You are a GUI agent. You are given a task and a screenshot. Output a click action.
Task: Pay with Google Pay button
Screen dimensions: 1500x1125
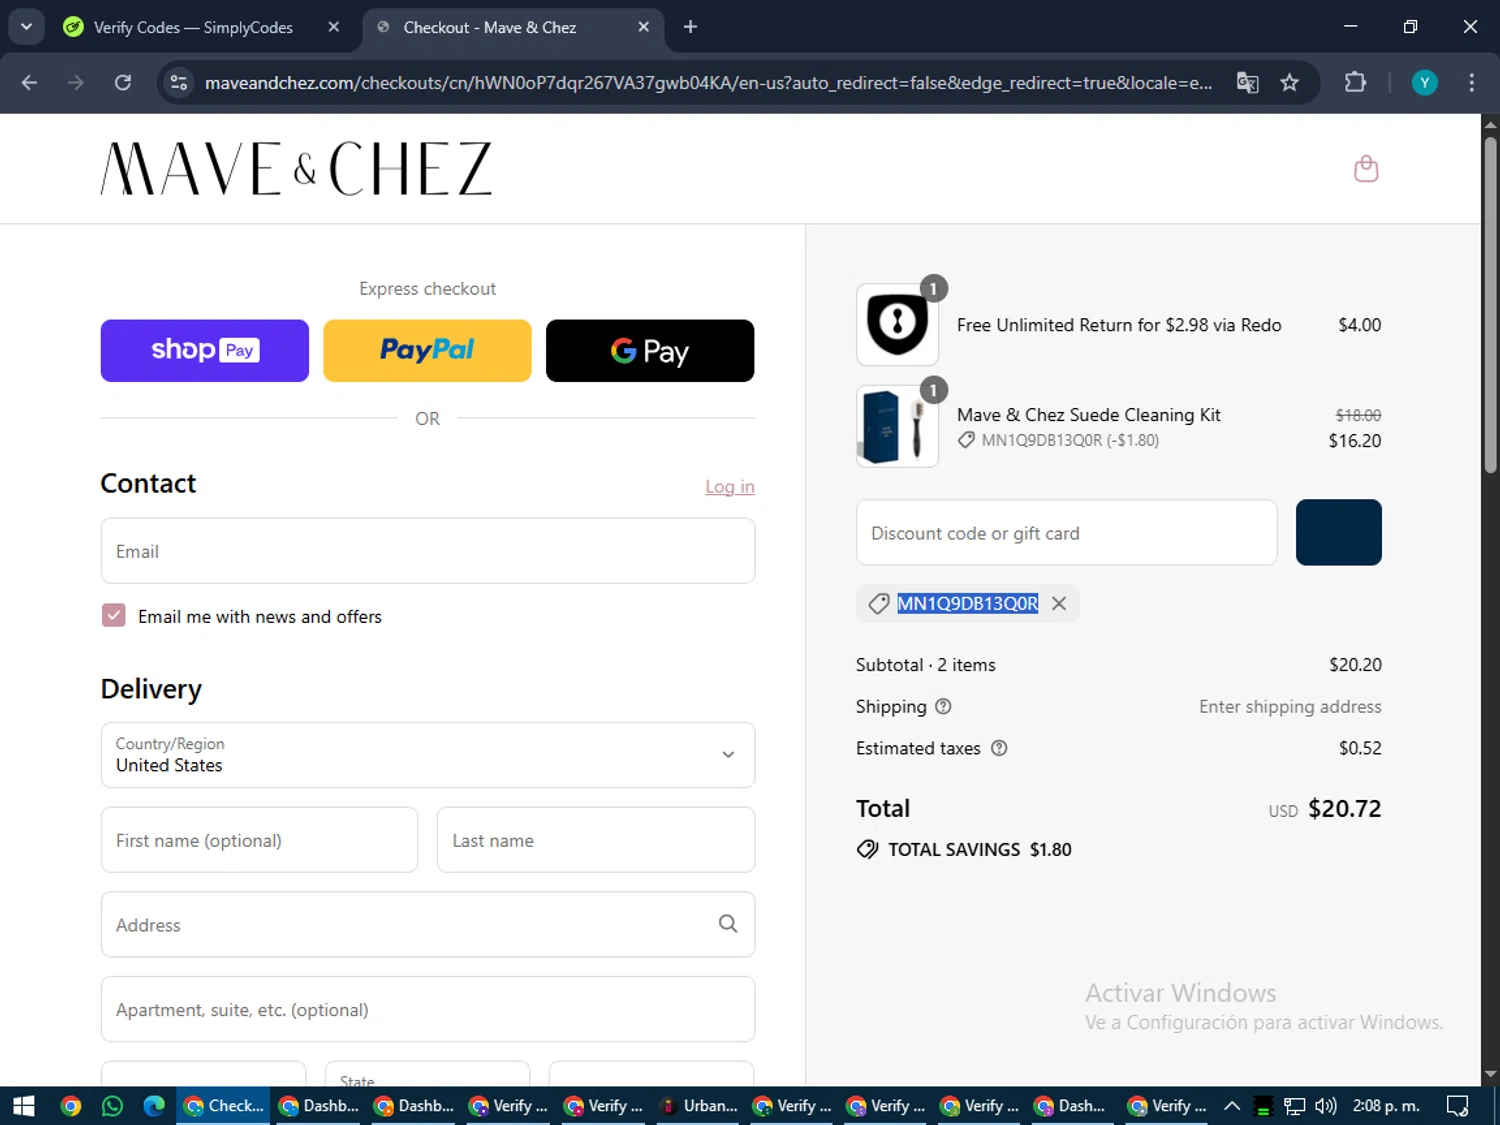pyautogui.click(x=650, y=351)
